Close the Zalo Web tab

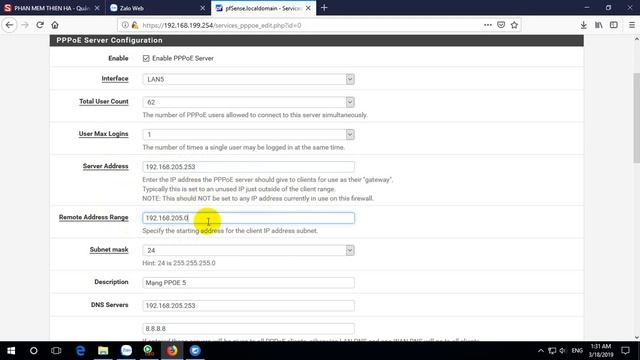202,8
